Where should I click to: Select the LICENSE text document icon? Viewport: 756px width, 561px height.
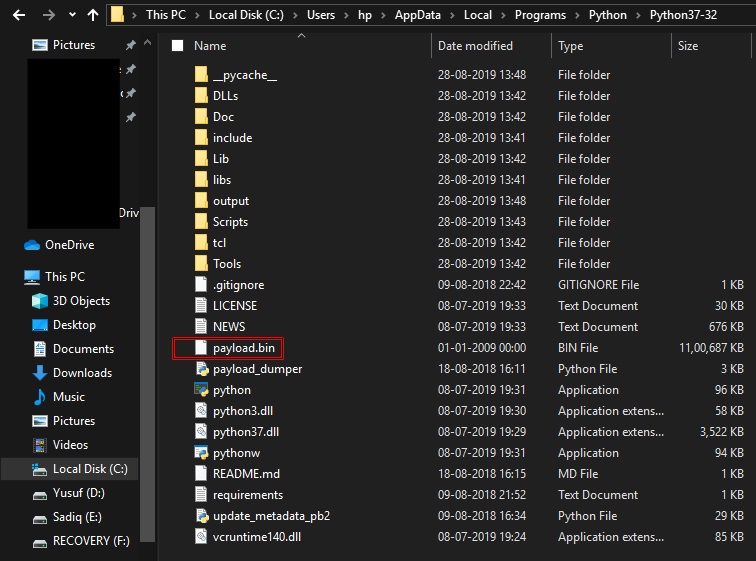pyautogui.click(x=201, y=306)
